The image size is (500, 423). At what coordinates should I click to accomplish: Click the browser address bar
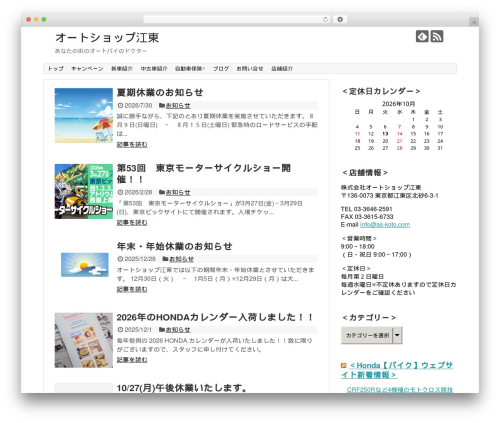[x=237, y=20]
